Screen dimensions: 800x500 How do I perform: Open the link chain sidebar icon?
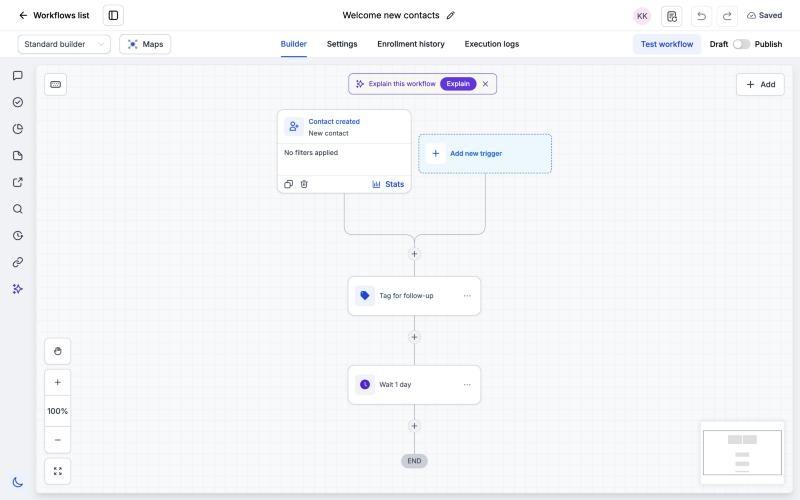click(x=18, y=262)
